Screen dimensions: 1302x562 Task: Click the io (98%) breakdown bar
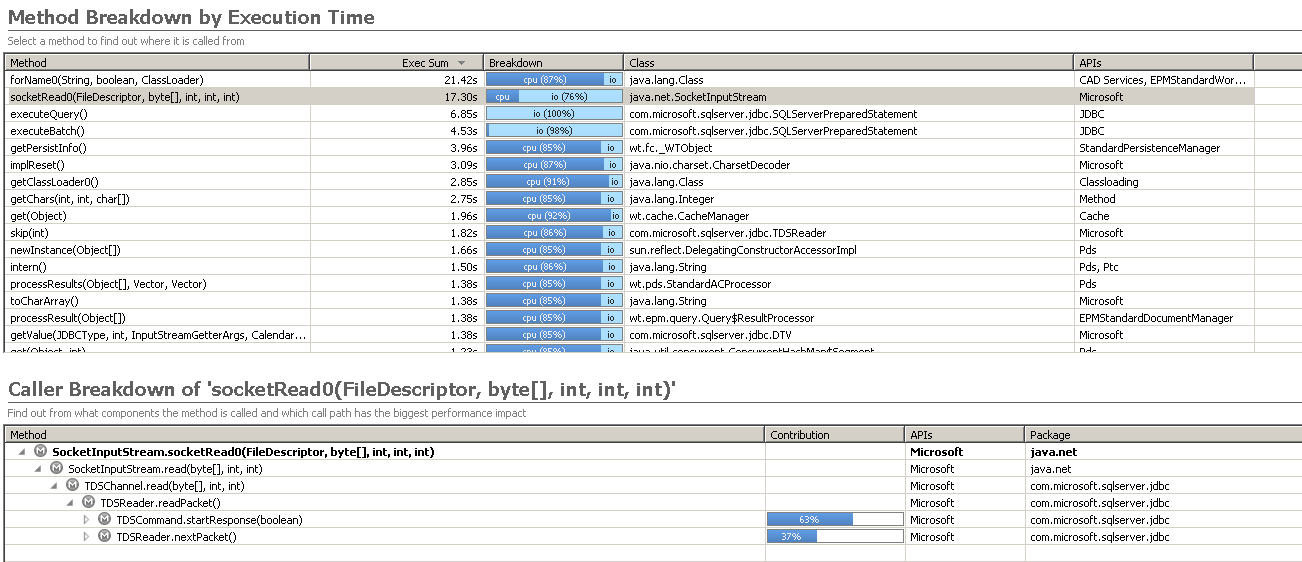tap(554, 131)
